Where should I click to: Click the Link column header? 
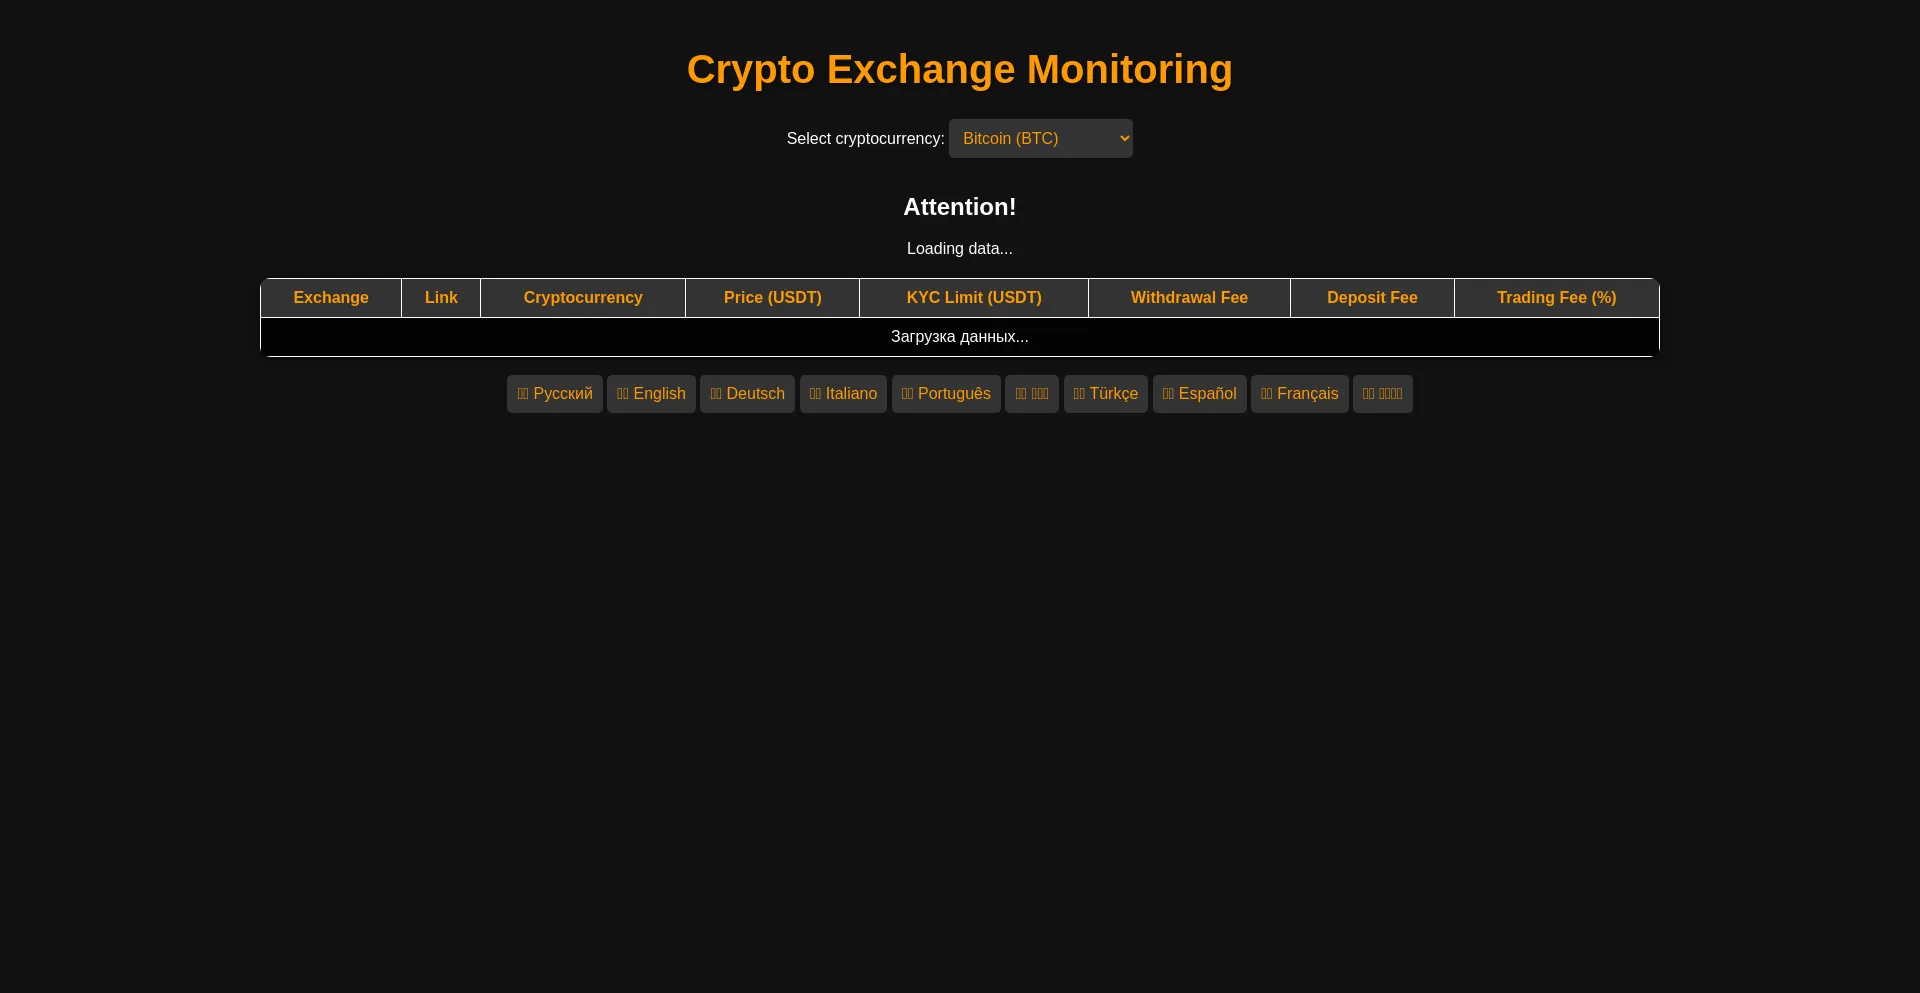[440, 297]
